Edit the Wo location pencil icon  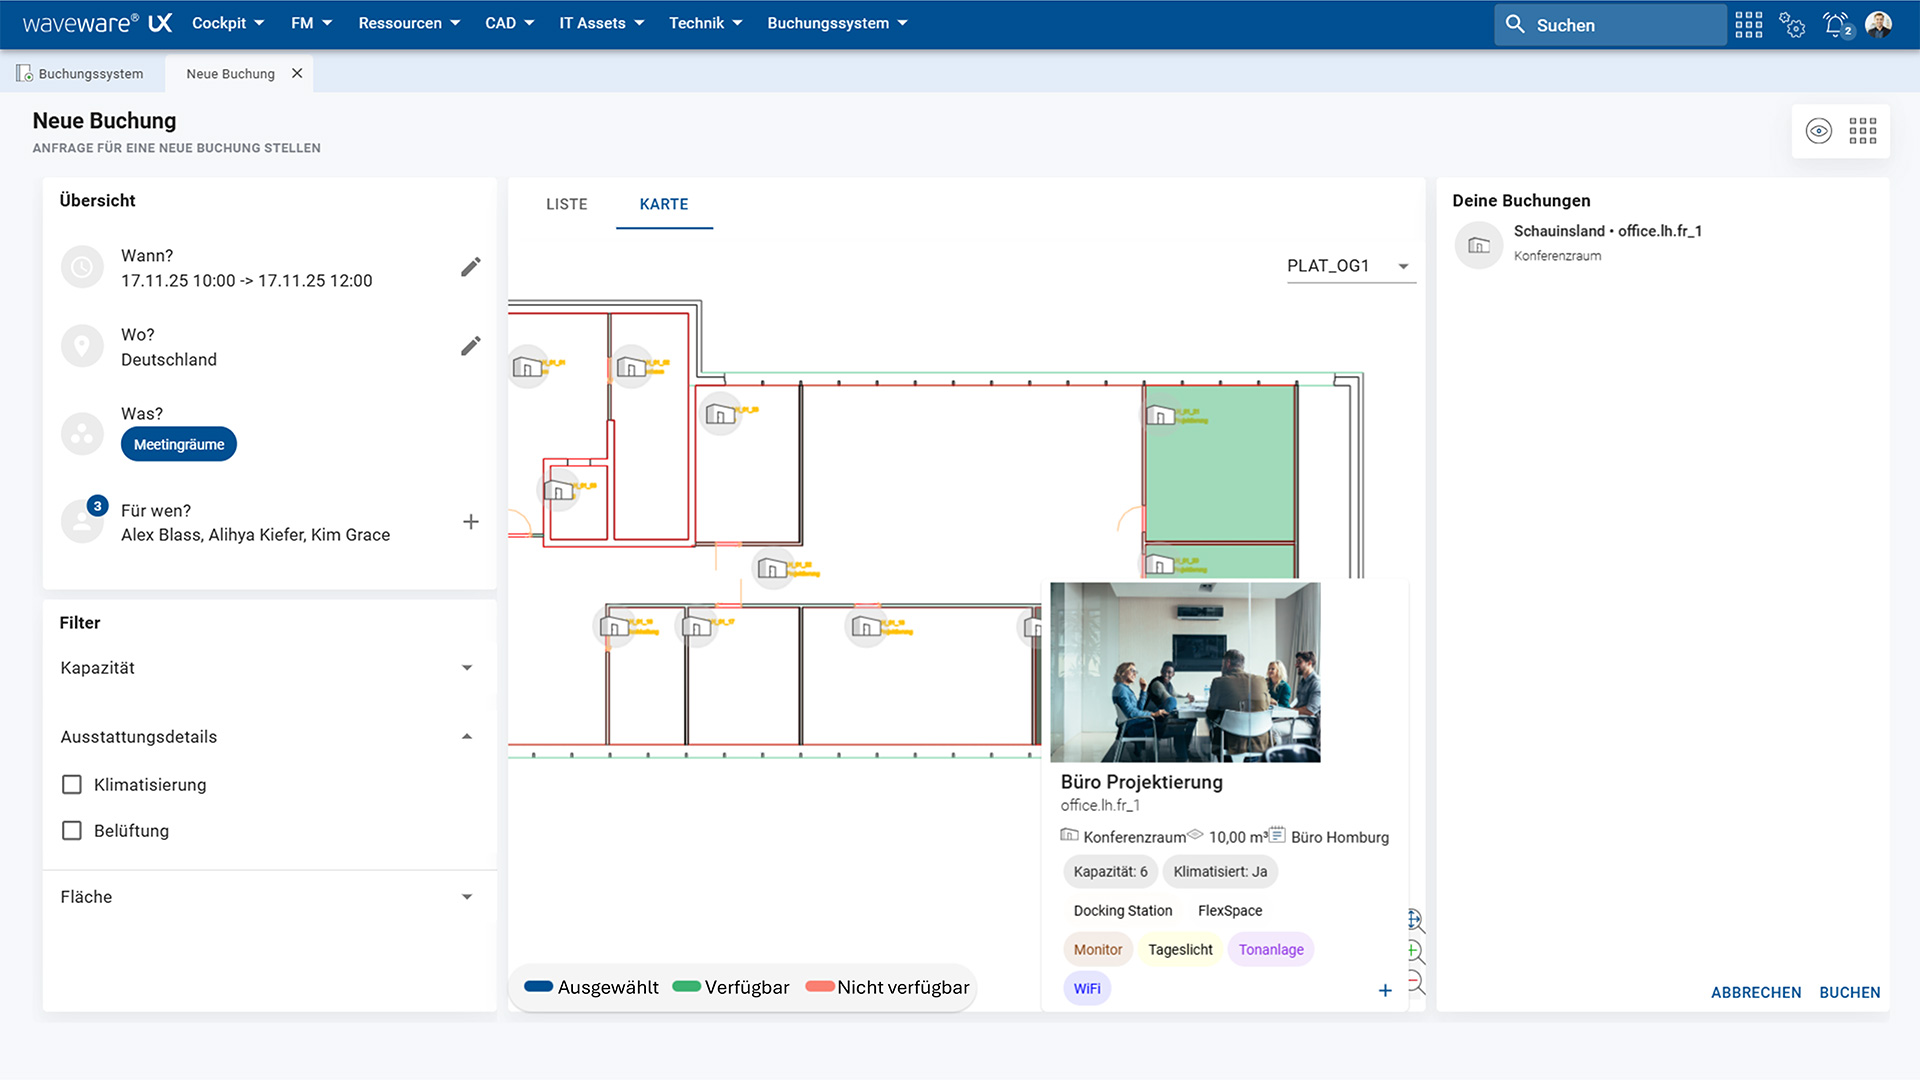coord(470,346)
